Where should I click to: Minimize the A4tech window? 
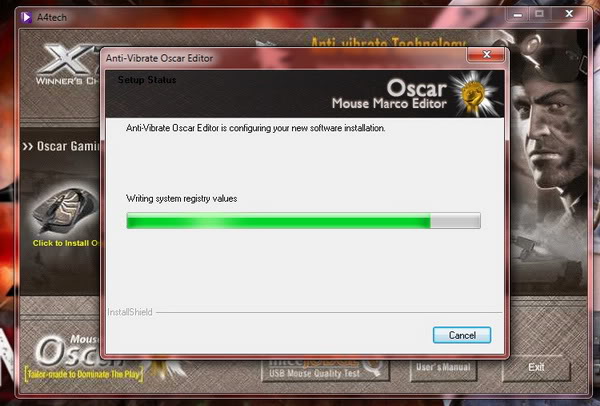[518, 15]
